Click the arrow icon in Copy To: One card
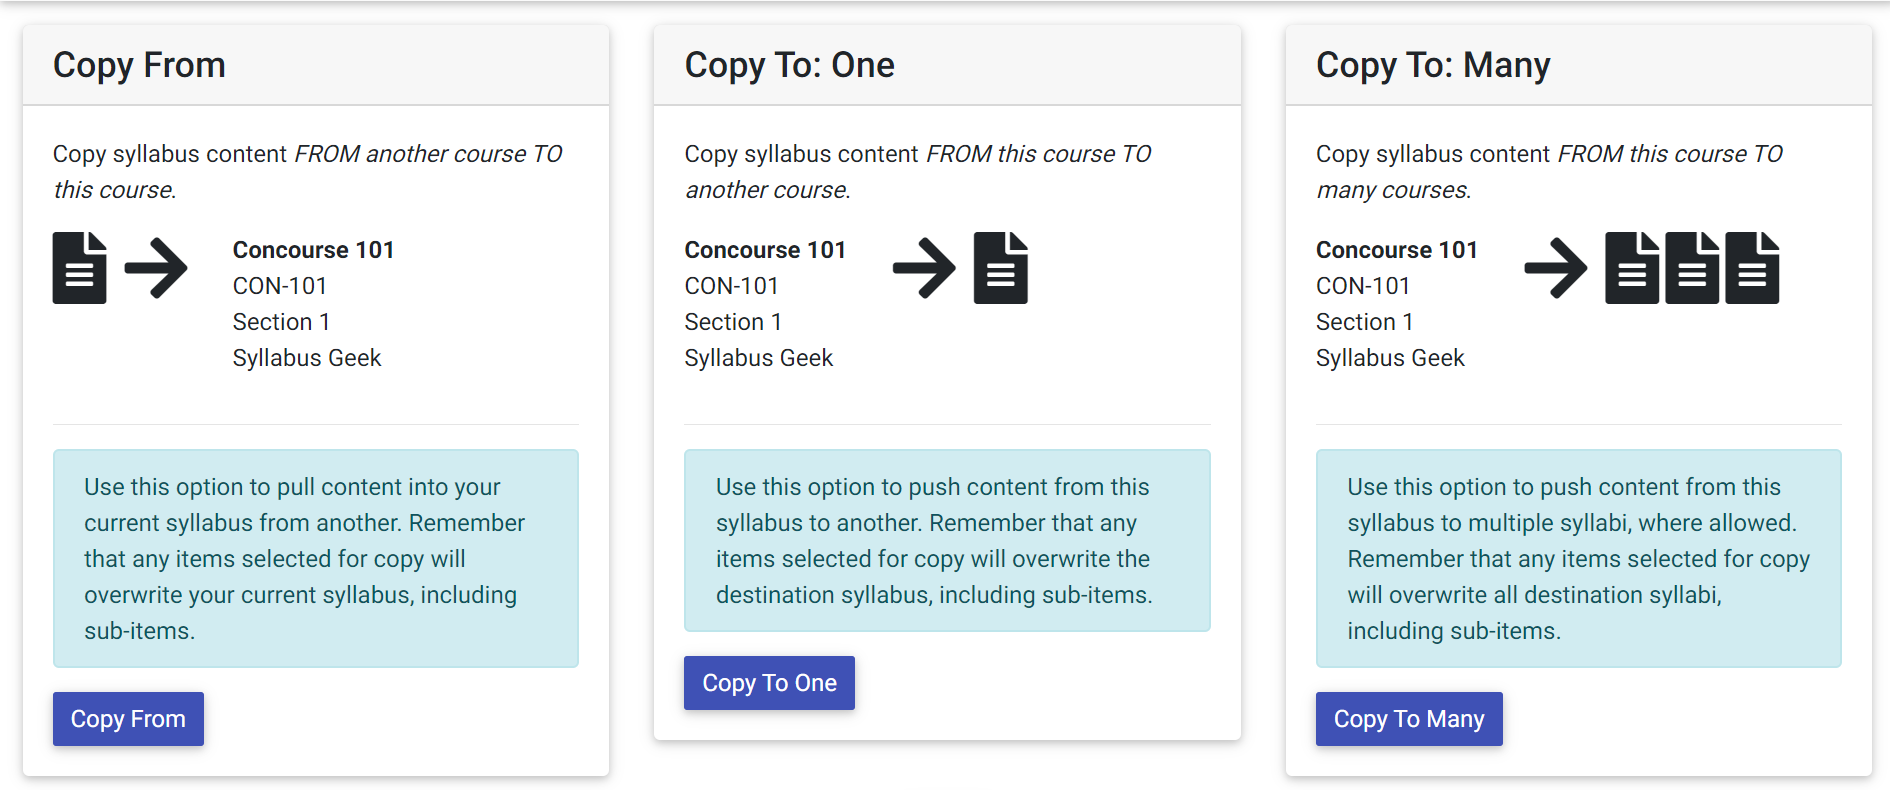Screen dimensions: 1890x790 pos(924,268)
